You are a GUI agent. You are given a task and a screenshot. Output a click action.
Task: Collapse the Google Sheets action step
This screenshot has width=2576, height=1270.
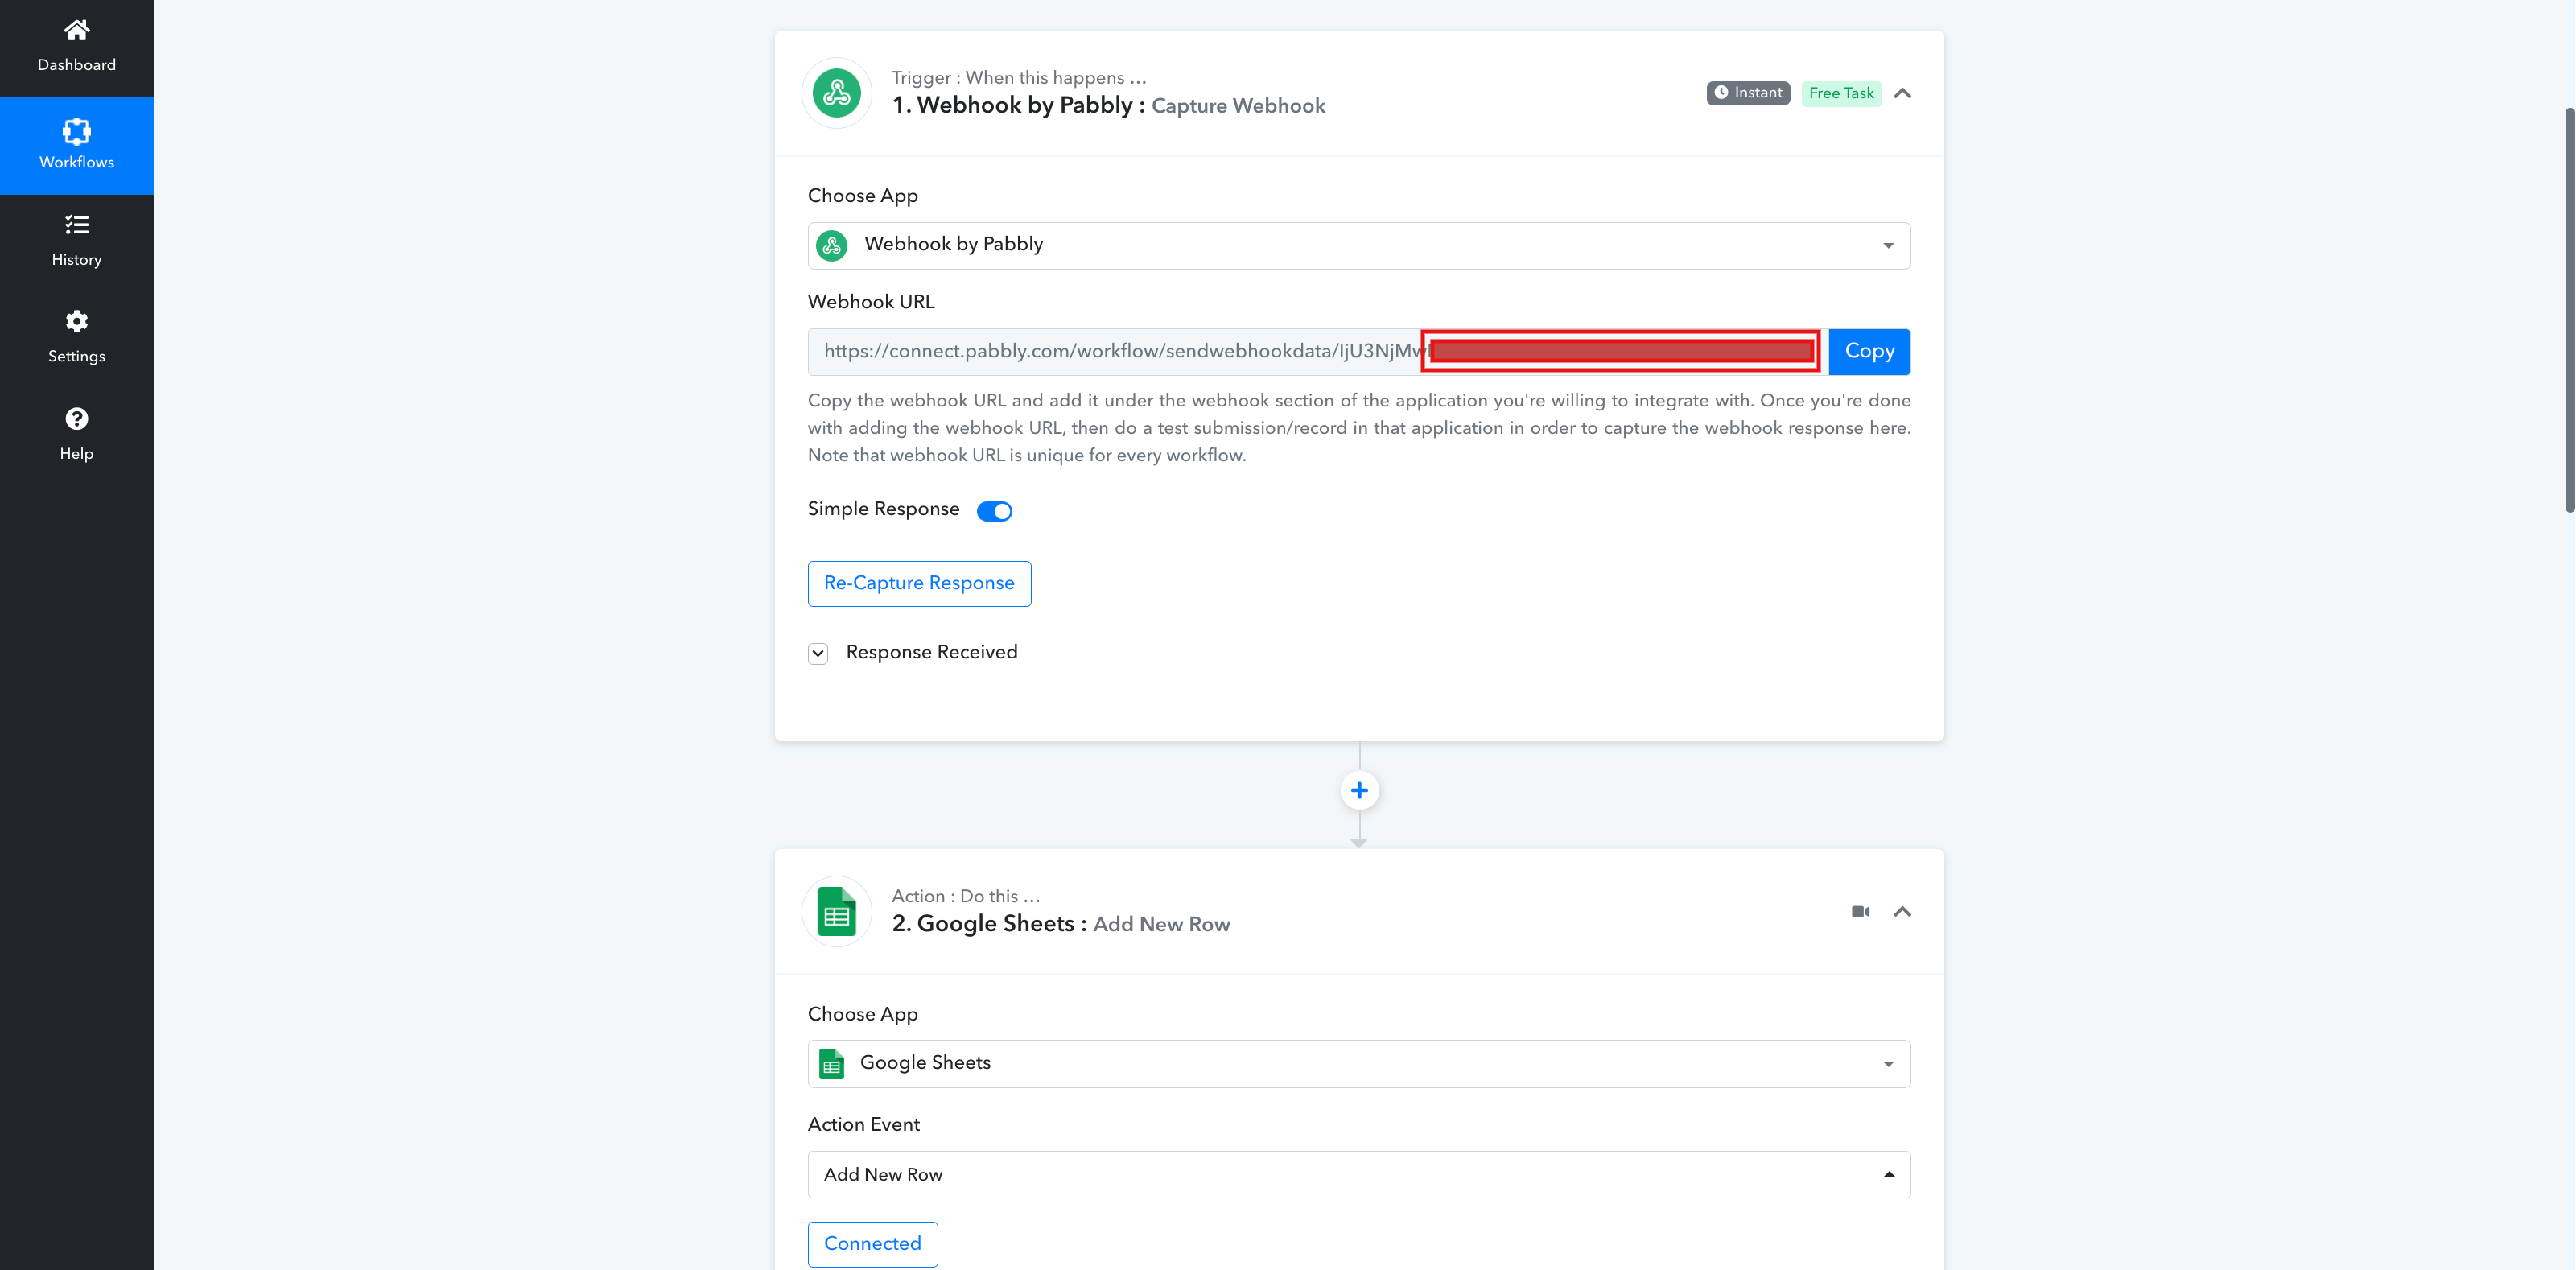coord(1902,911)
